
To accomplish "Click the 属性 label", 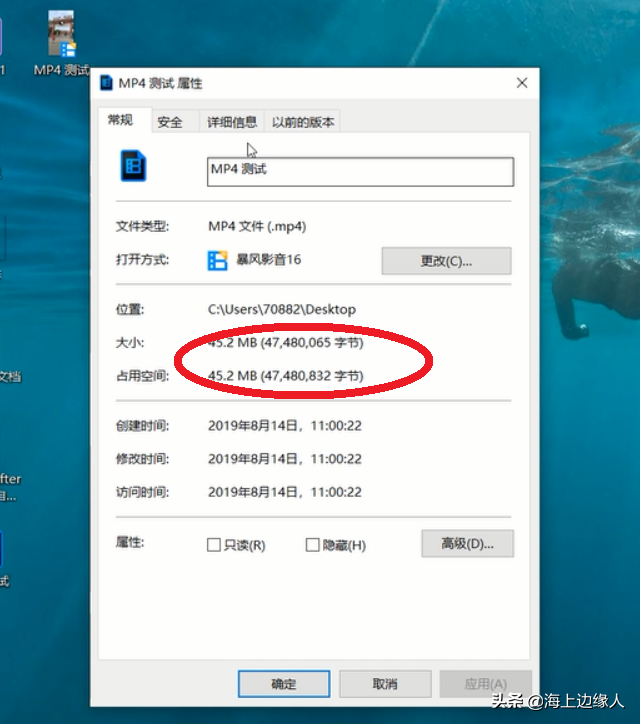I will (130, 542).
